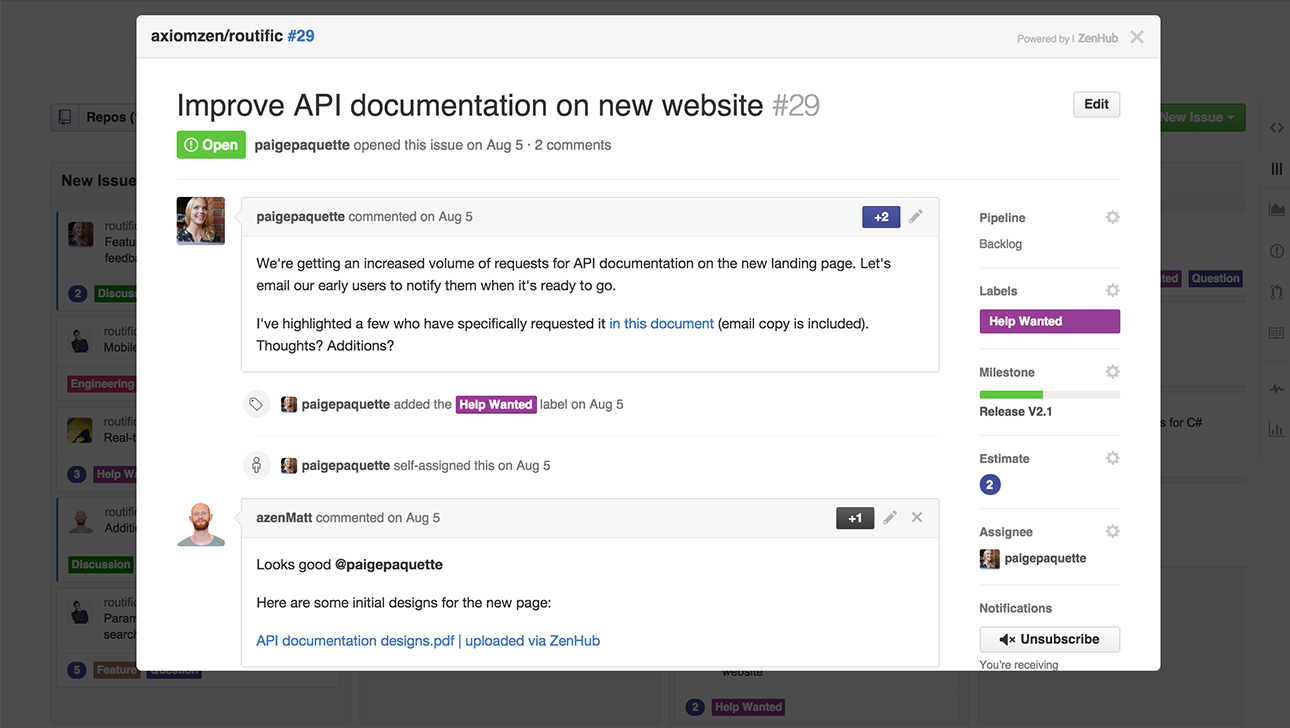Close the issue popup with the X
The height and width of the screenshot is (728, 1290).
(x=1137, y=37)
